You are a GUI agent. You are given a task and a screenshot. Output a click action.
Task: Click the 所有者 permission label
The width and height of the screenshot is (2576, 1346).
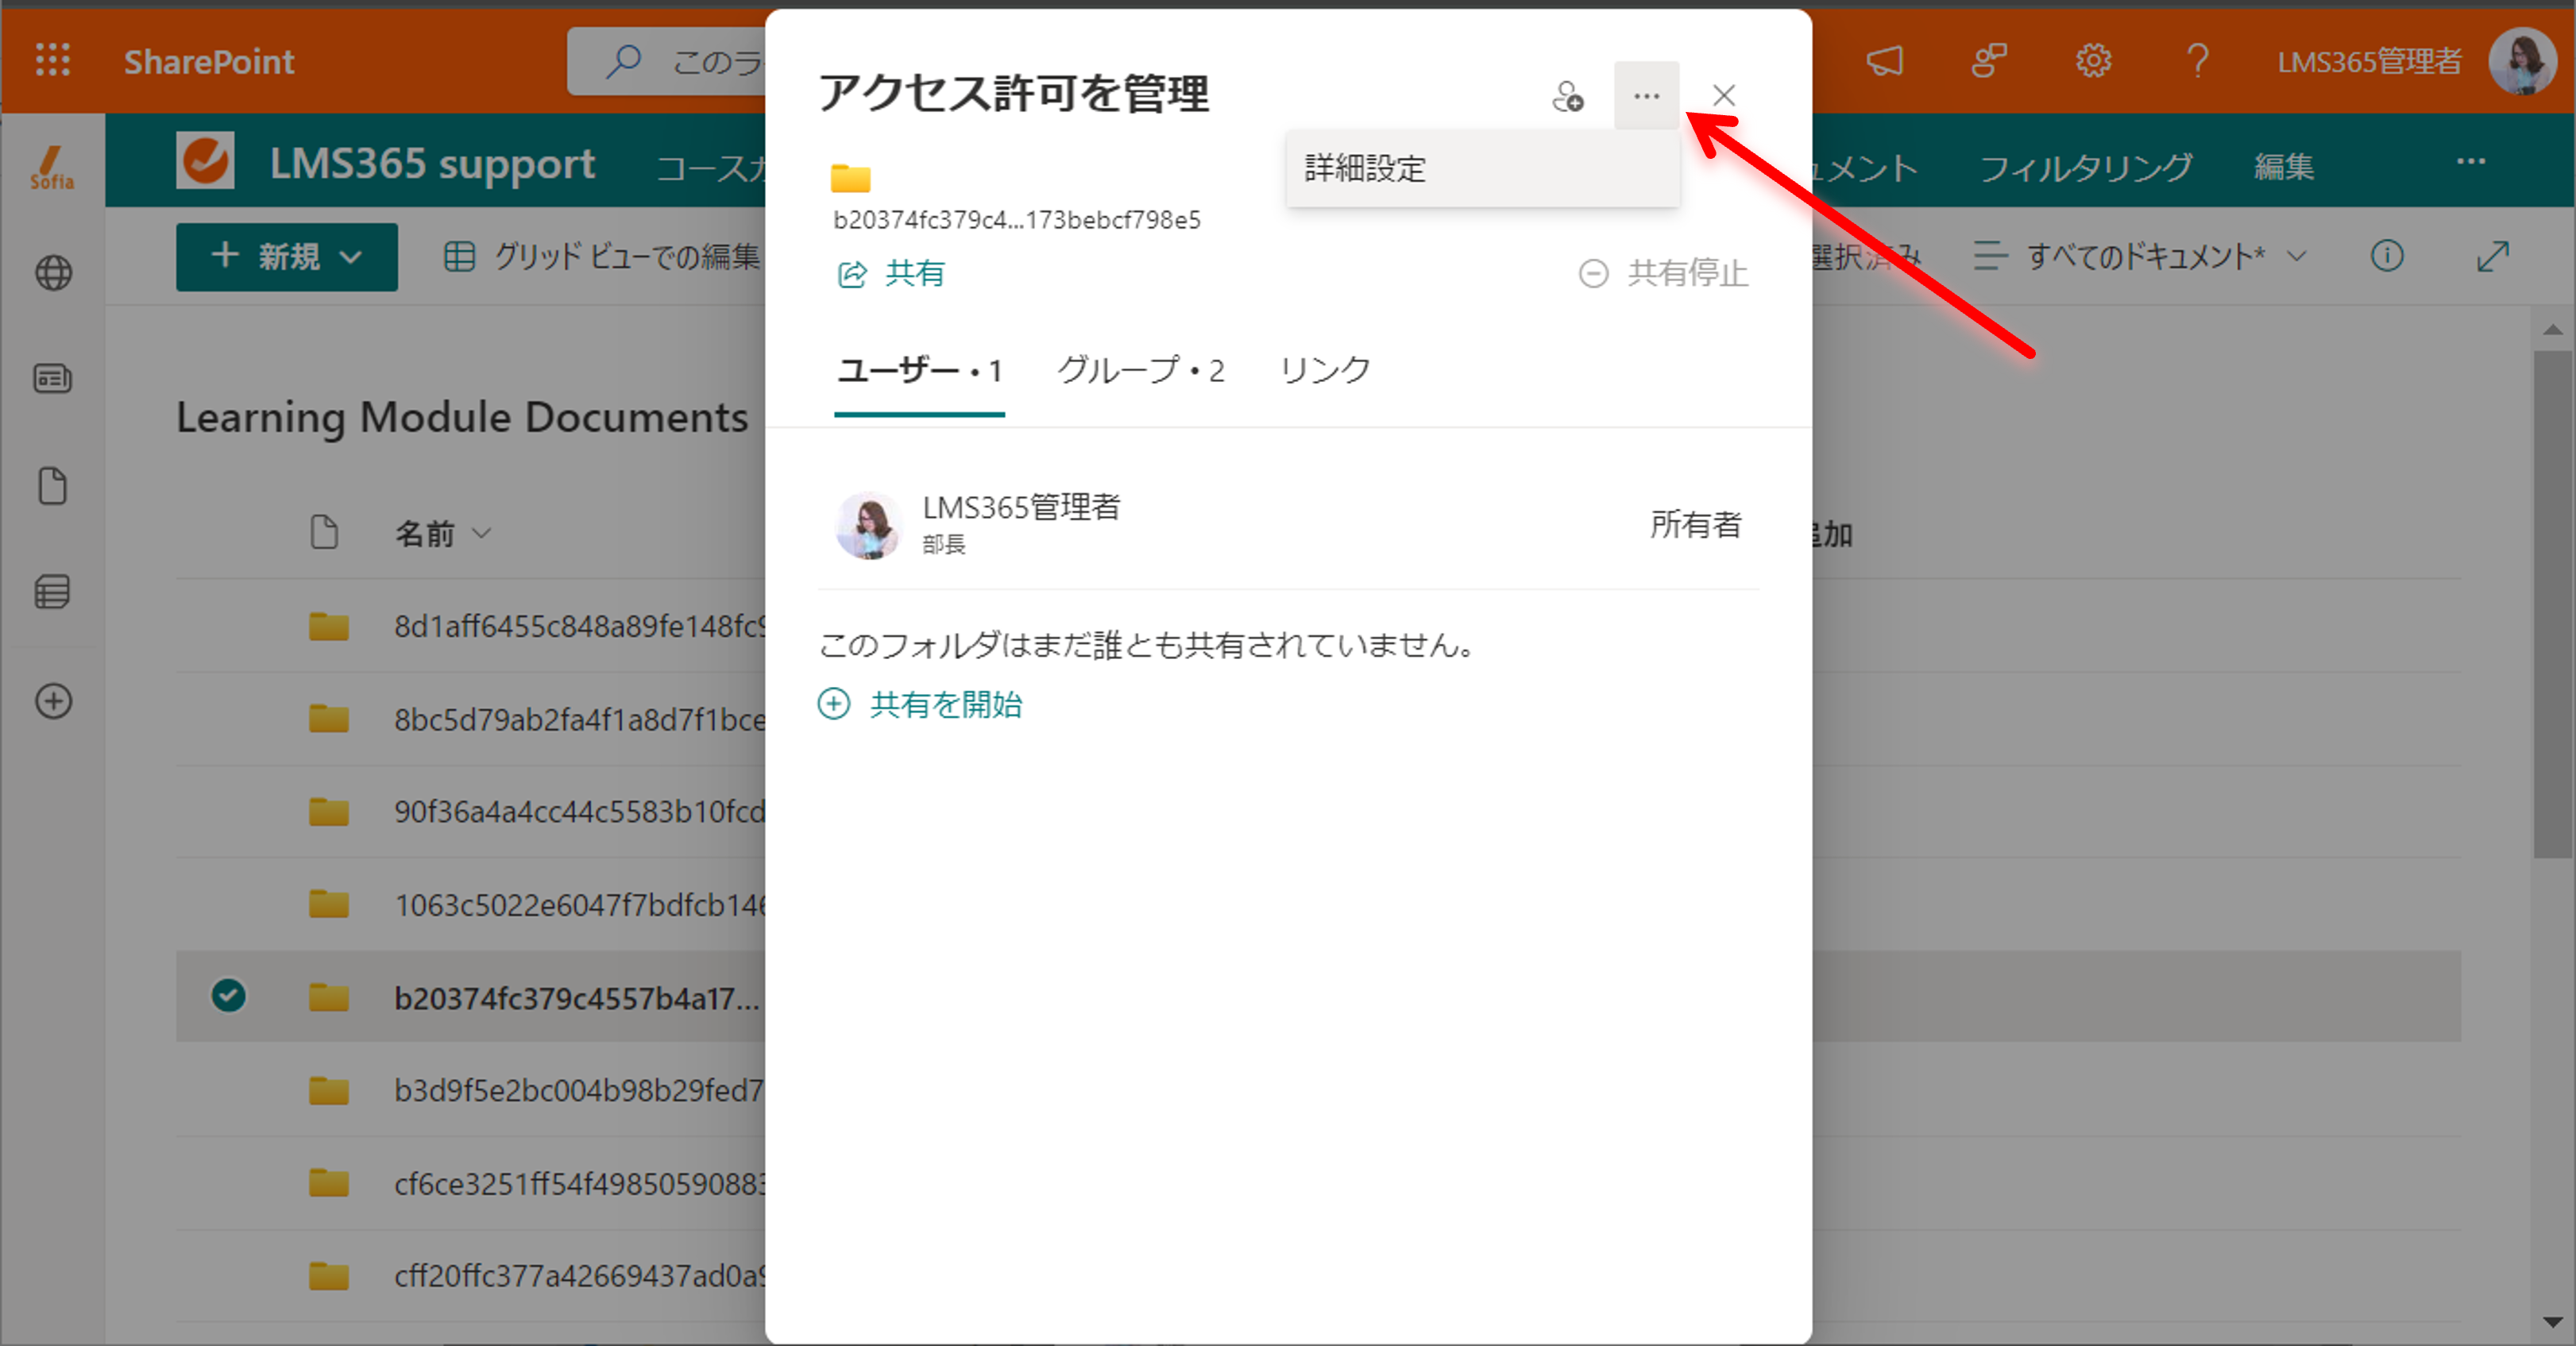(1696, 524)
